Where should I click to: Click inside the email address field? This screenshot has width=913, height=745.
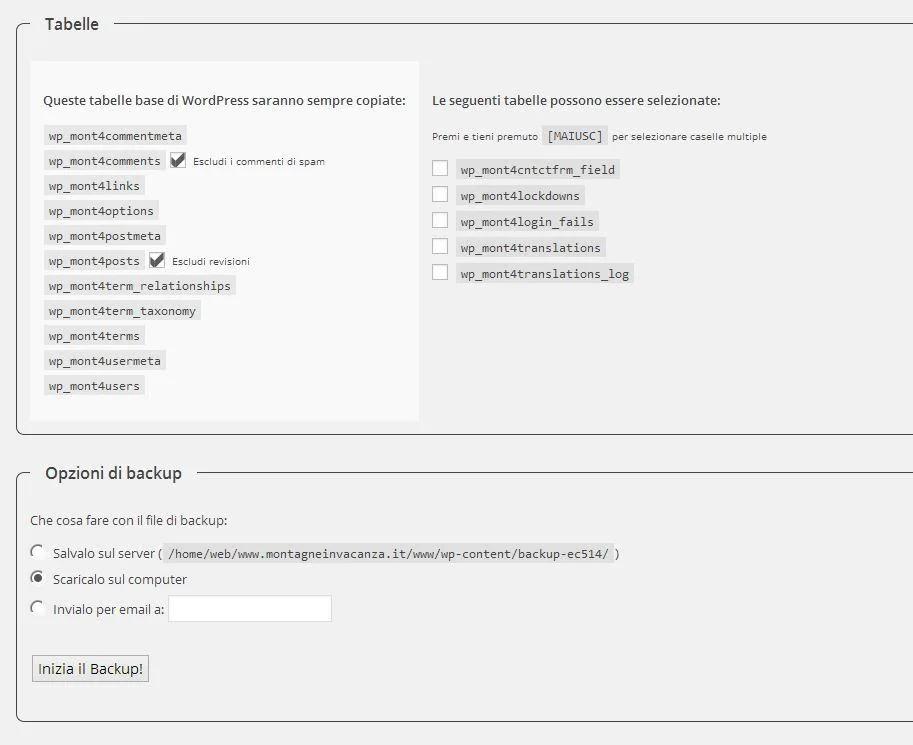[249, 608]
